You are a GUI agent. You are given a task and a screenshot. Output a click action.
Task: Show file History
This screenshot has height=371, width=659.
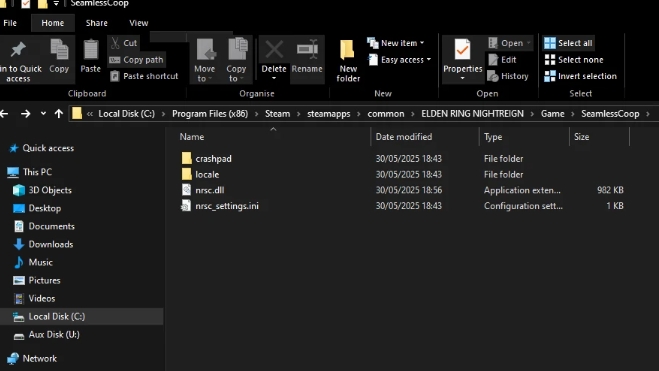point(508,76)
